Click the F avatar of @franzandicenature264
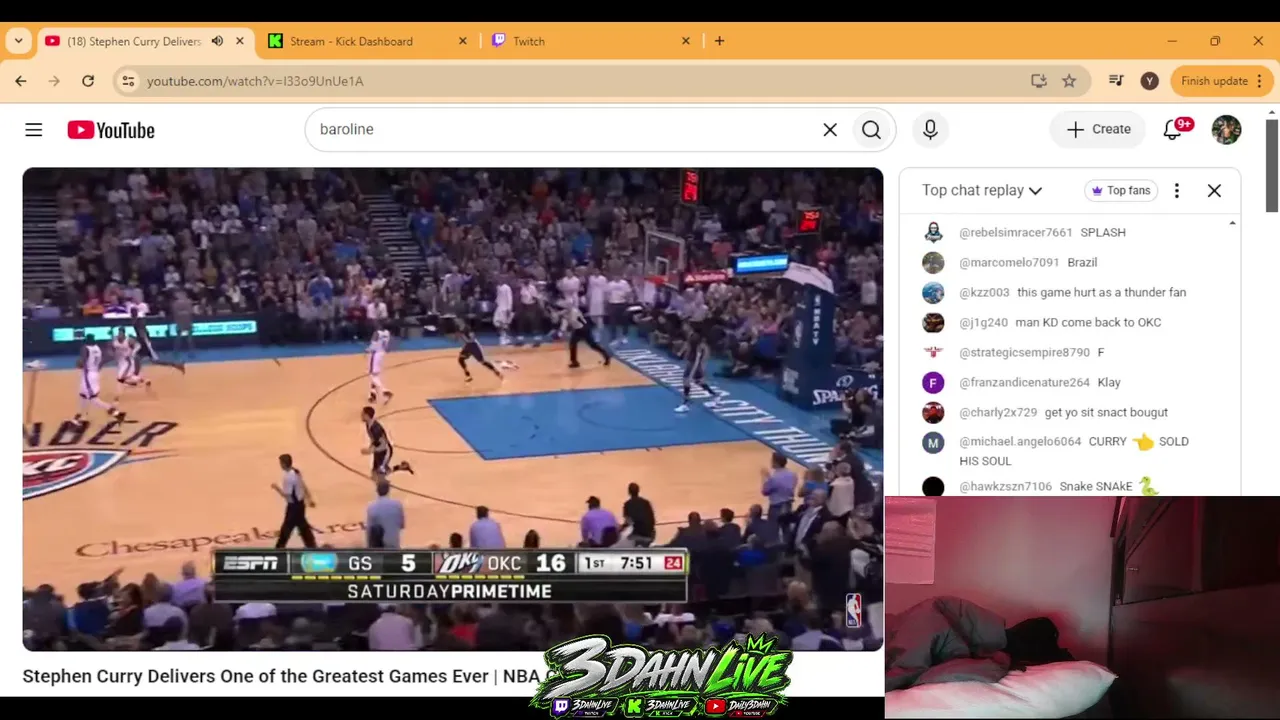 [933, 382]
